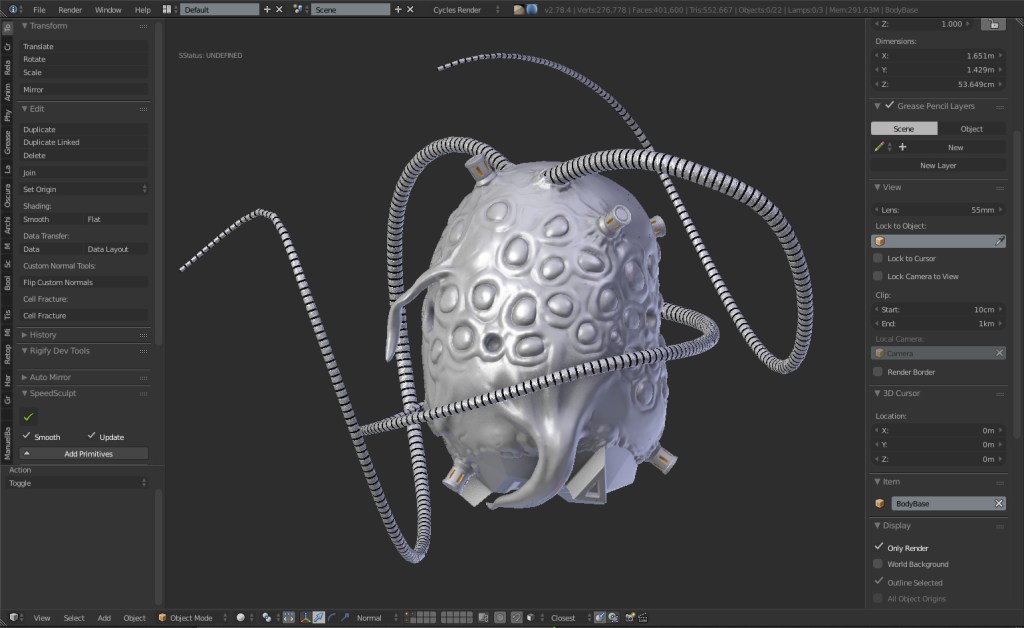The height and width of the screenshot is (628, 1024).
Task: Toggle the 3D manipulator widget icon
Action: pos(304,618)
